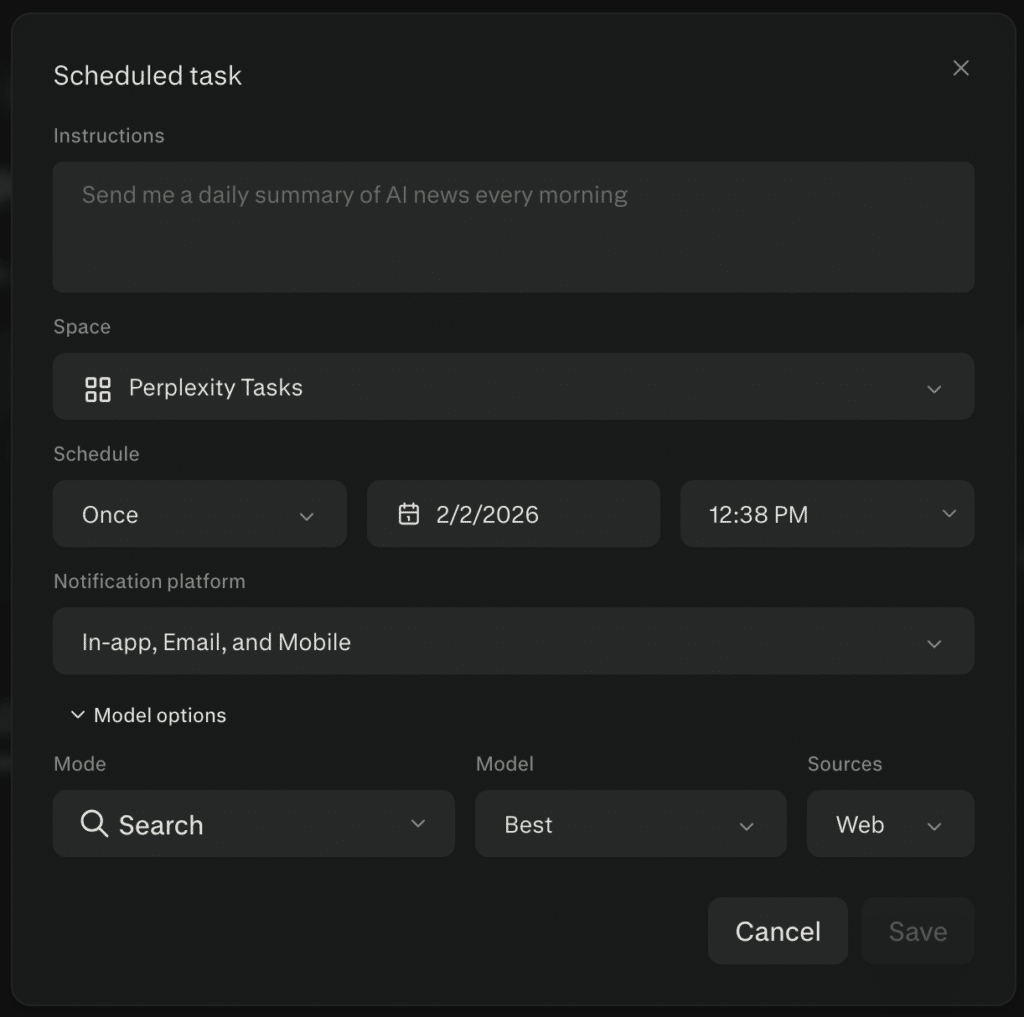Click the chevron on the Sources selector

click(936, 824)
